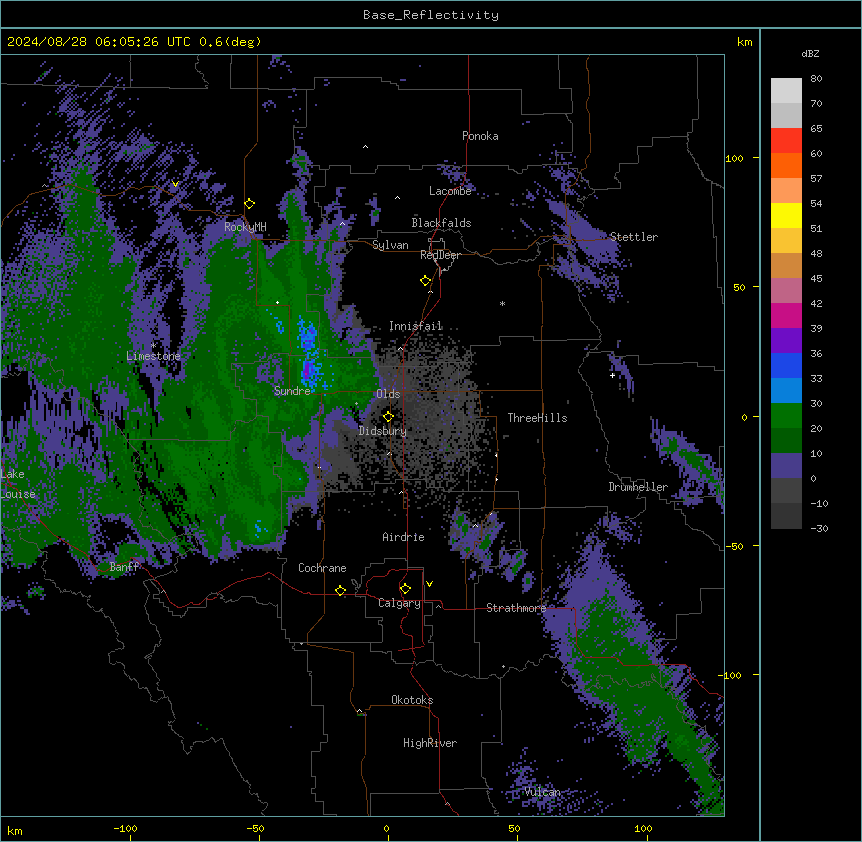Pick the slate purple 0-10 dBZ swatch
Screen dimensions: 862x842
(786, 466)
